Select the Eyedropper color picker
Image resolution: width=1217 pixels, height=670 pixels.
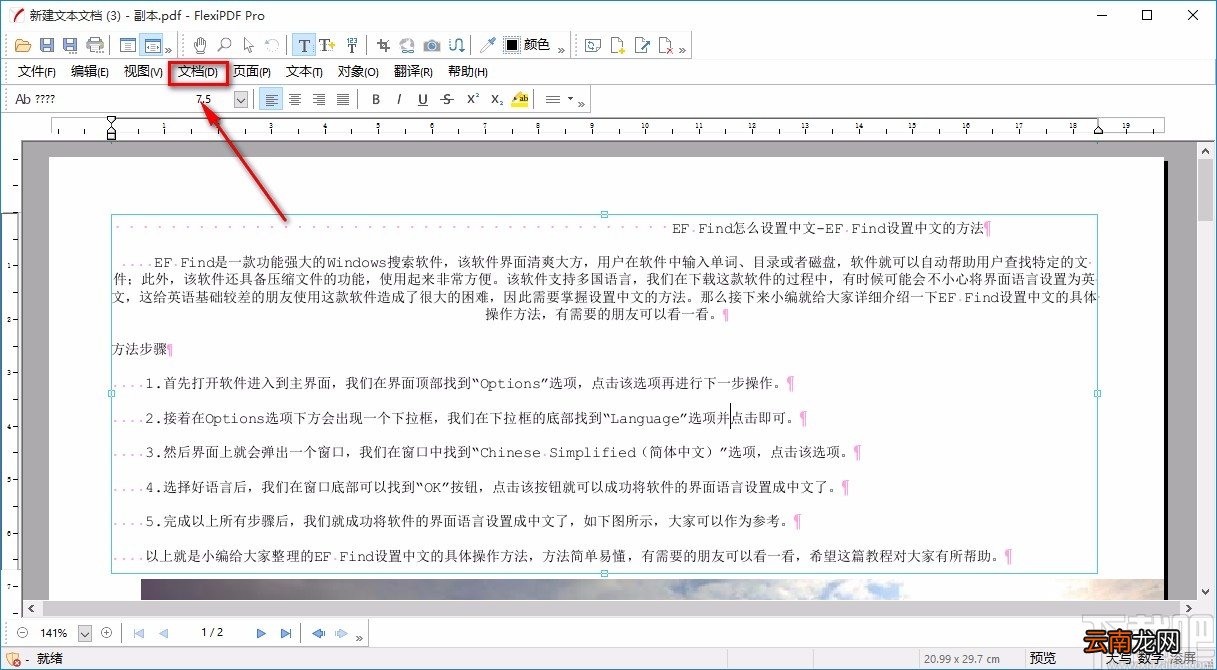[x=487, y=45]
